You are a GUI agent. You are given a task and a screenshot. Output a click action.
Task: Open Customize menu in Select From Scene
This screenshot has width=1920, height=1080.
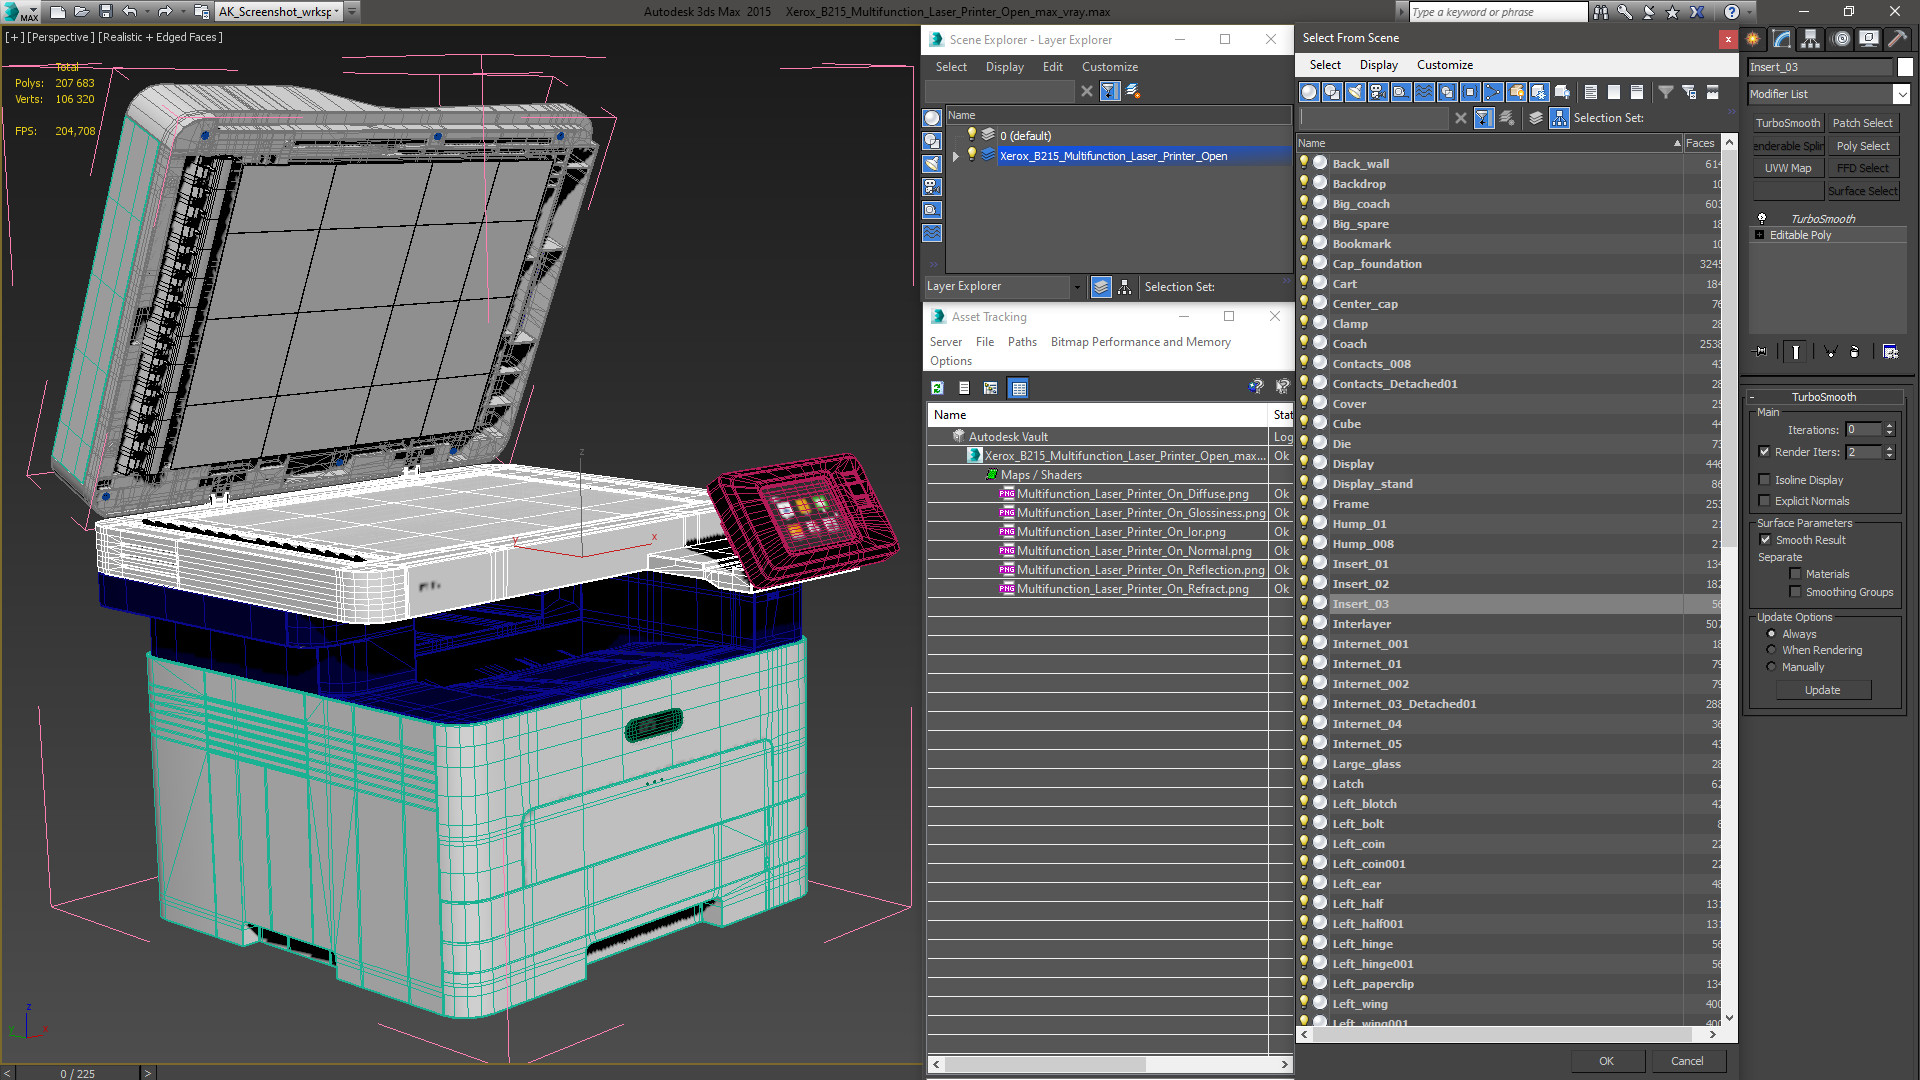[x=1445, y=65]
